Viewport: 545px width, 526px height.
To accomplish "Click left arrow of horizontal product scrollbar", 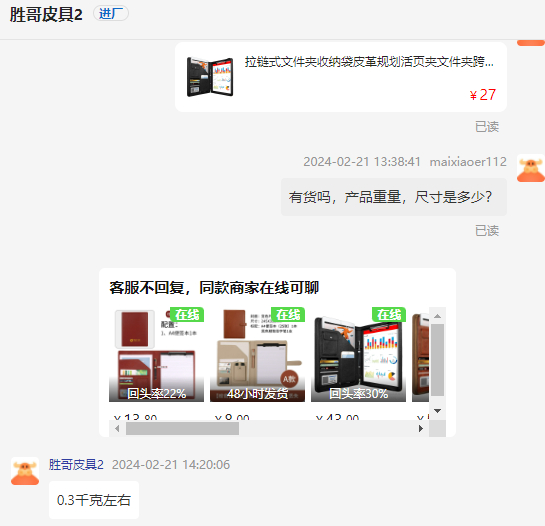I will tap(117, 429).
